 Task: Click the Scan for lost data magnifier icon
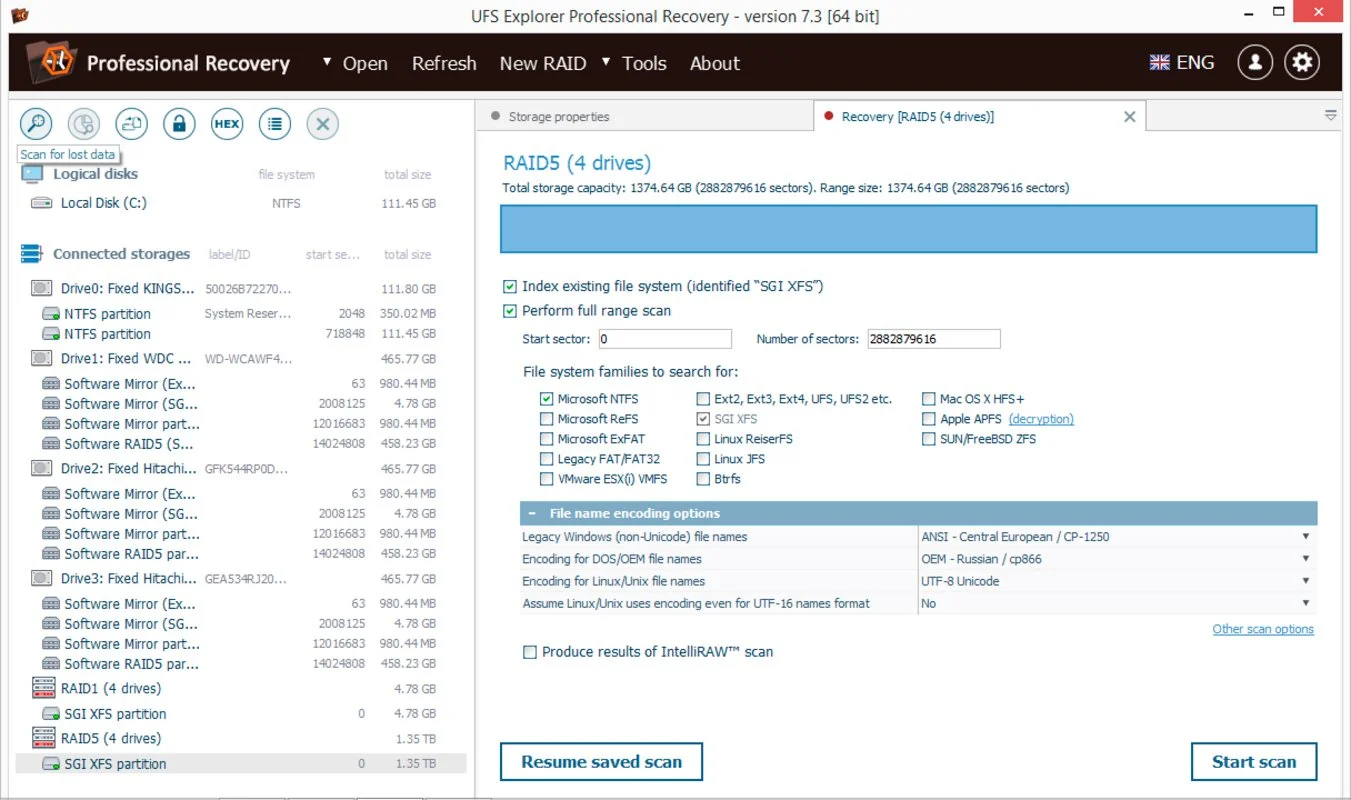pyautogui.click(x=36, y=124)
